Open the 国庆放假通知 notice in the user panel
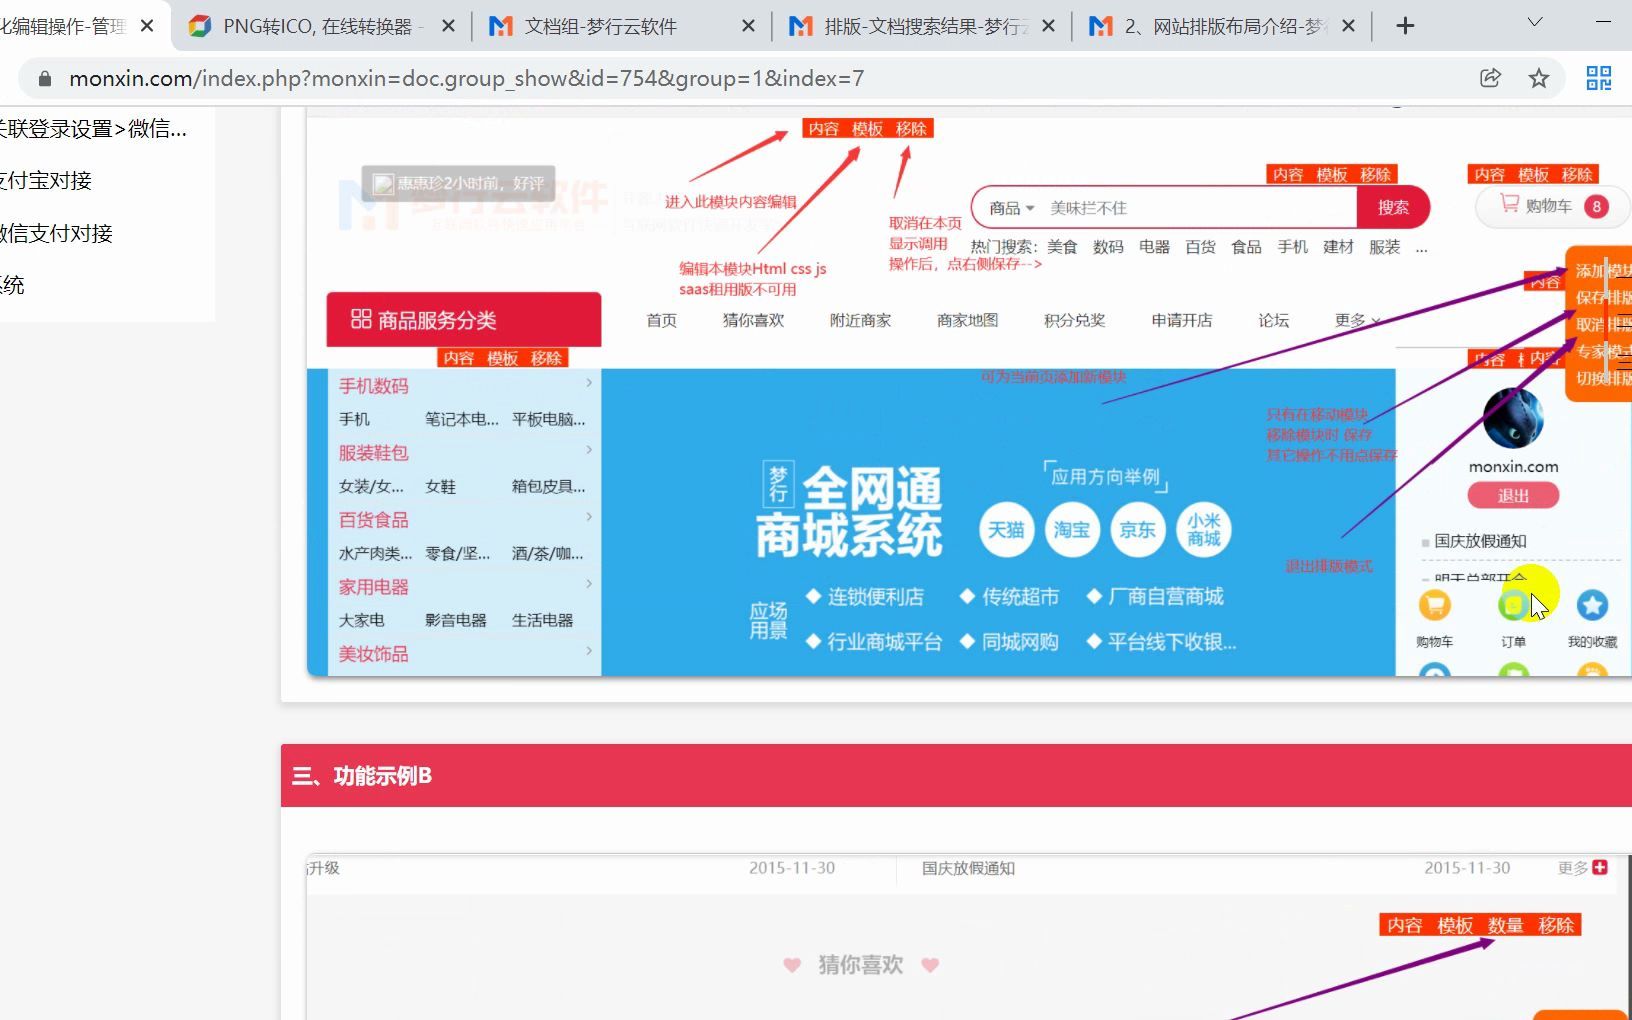The width and height of the screenshot is (1632, 1020). 1480,541
